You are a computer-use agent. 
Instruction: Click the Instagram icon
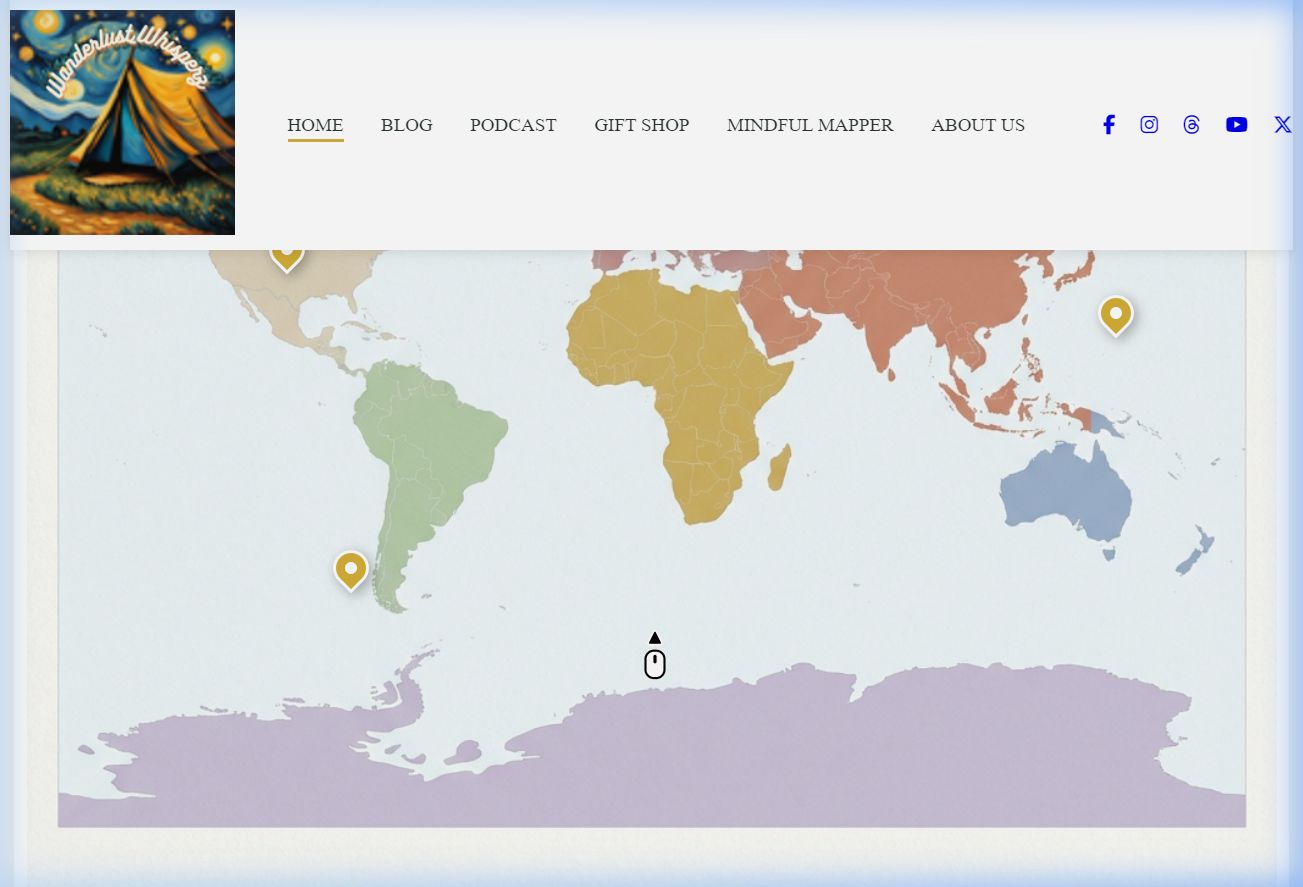(x=1149, y=125)
